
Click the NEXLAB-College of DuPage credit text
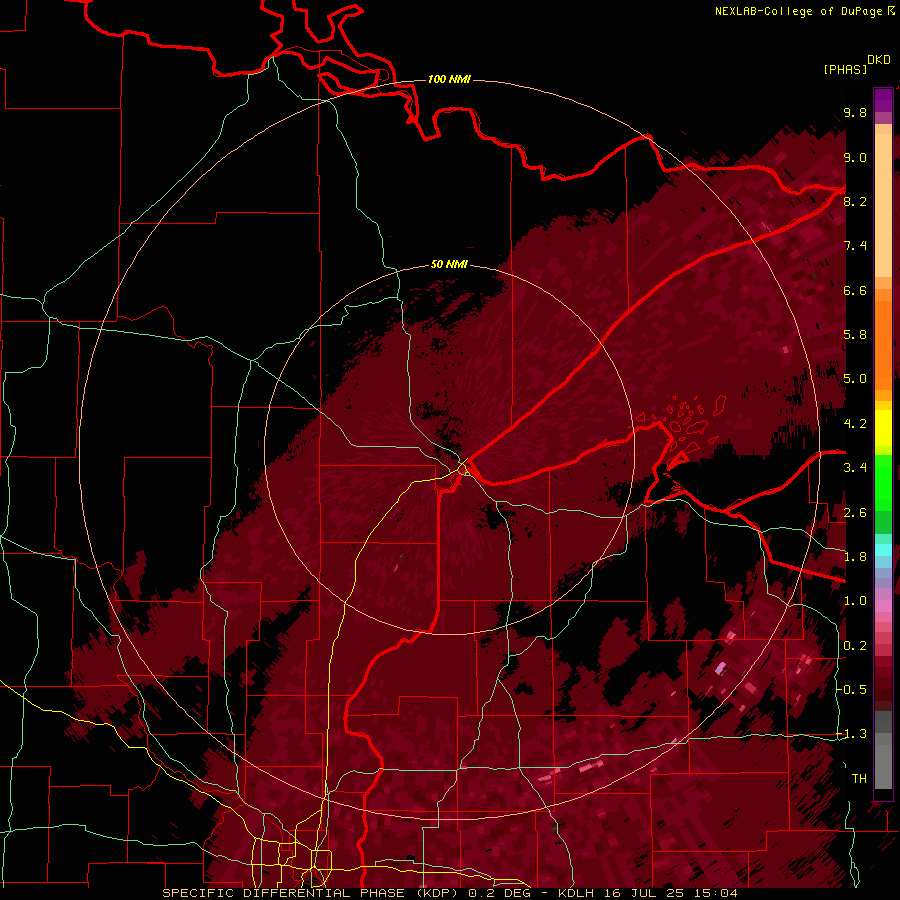pyautogui.click(x=798, y=11)
